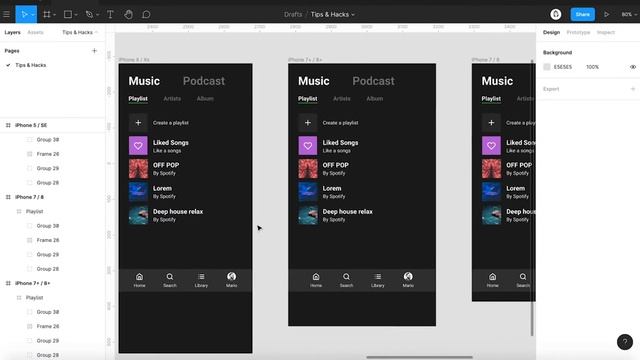640x360 pixels.
Task: Click the Podcast heading in the middle frame
Action: coord(373,81)
